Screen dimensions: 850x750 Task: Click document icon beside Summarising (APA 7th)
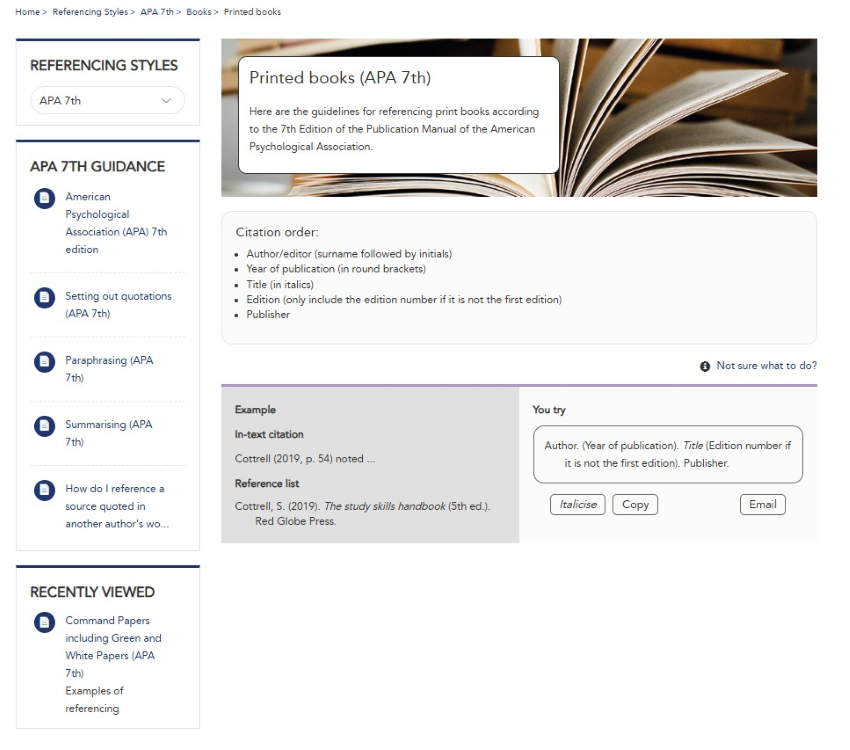[44, 426]
